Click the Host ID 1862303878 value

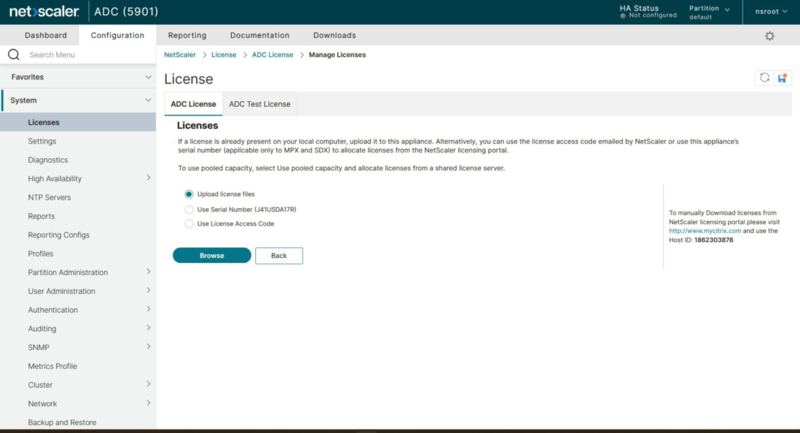714,240
